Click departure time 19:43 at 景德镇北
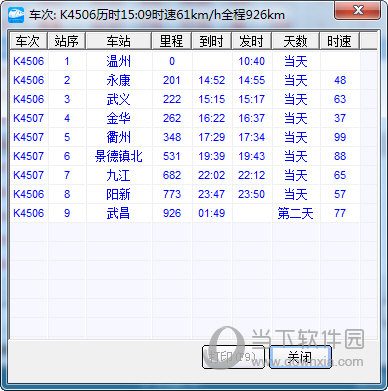The image size is (388, 391). (252, 156)
